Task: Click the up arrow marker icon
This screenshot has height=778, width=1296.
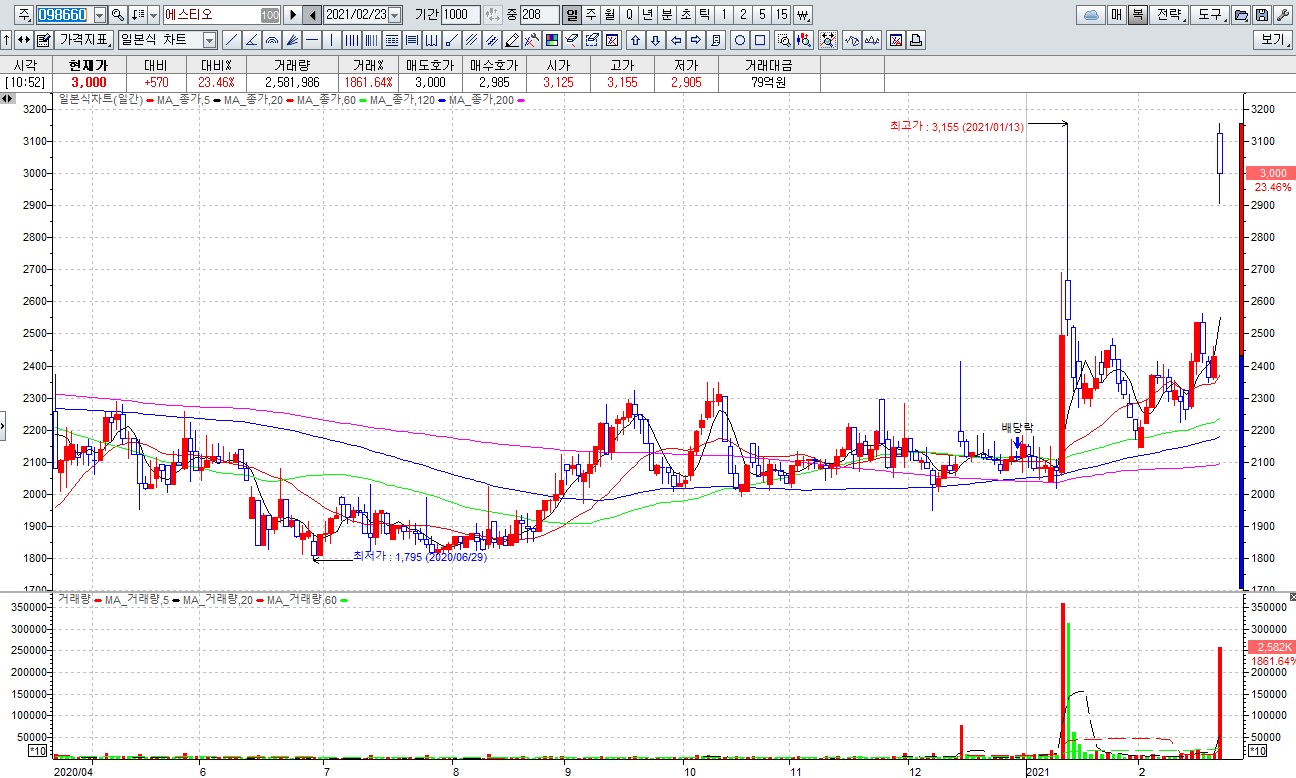Action: point(635,40)
